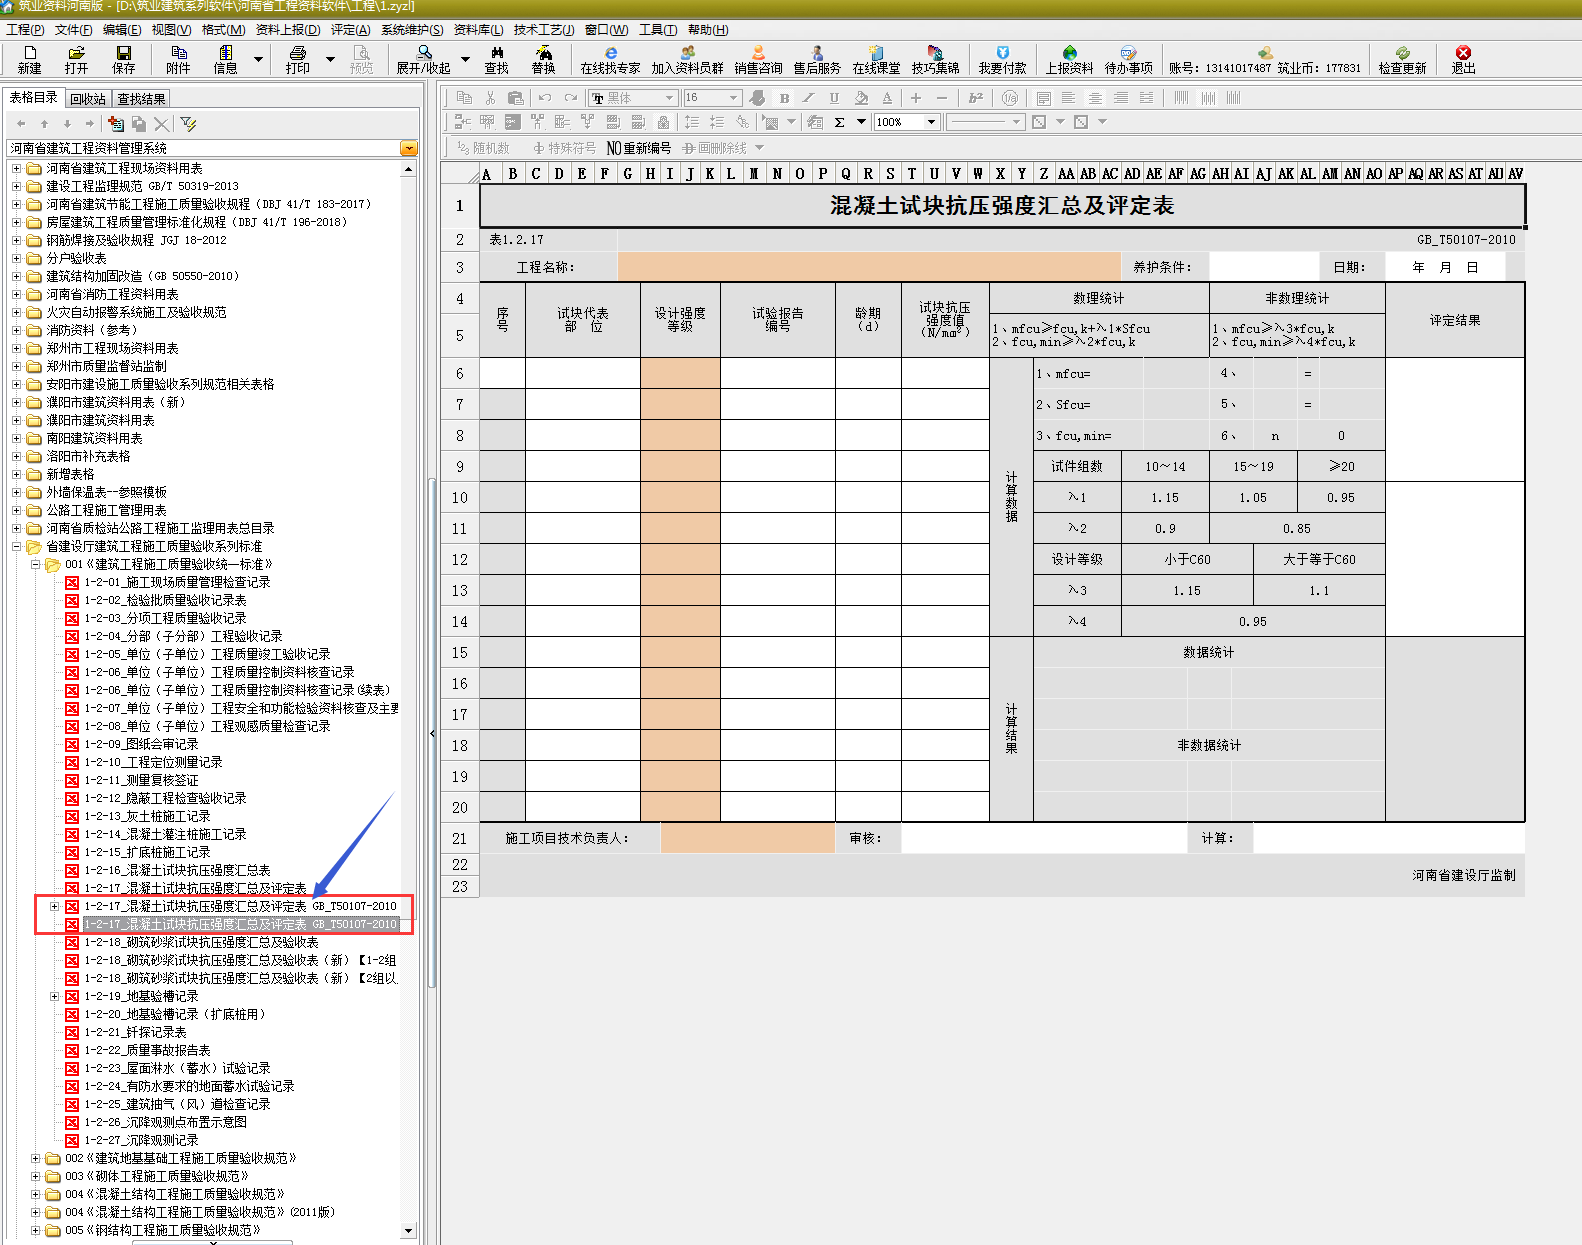
Task: Click the 打开 (Open) toolbar icon
Action: click(76, 59)
